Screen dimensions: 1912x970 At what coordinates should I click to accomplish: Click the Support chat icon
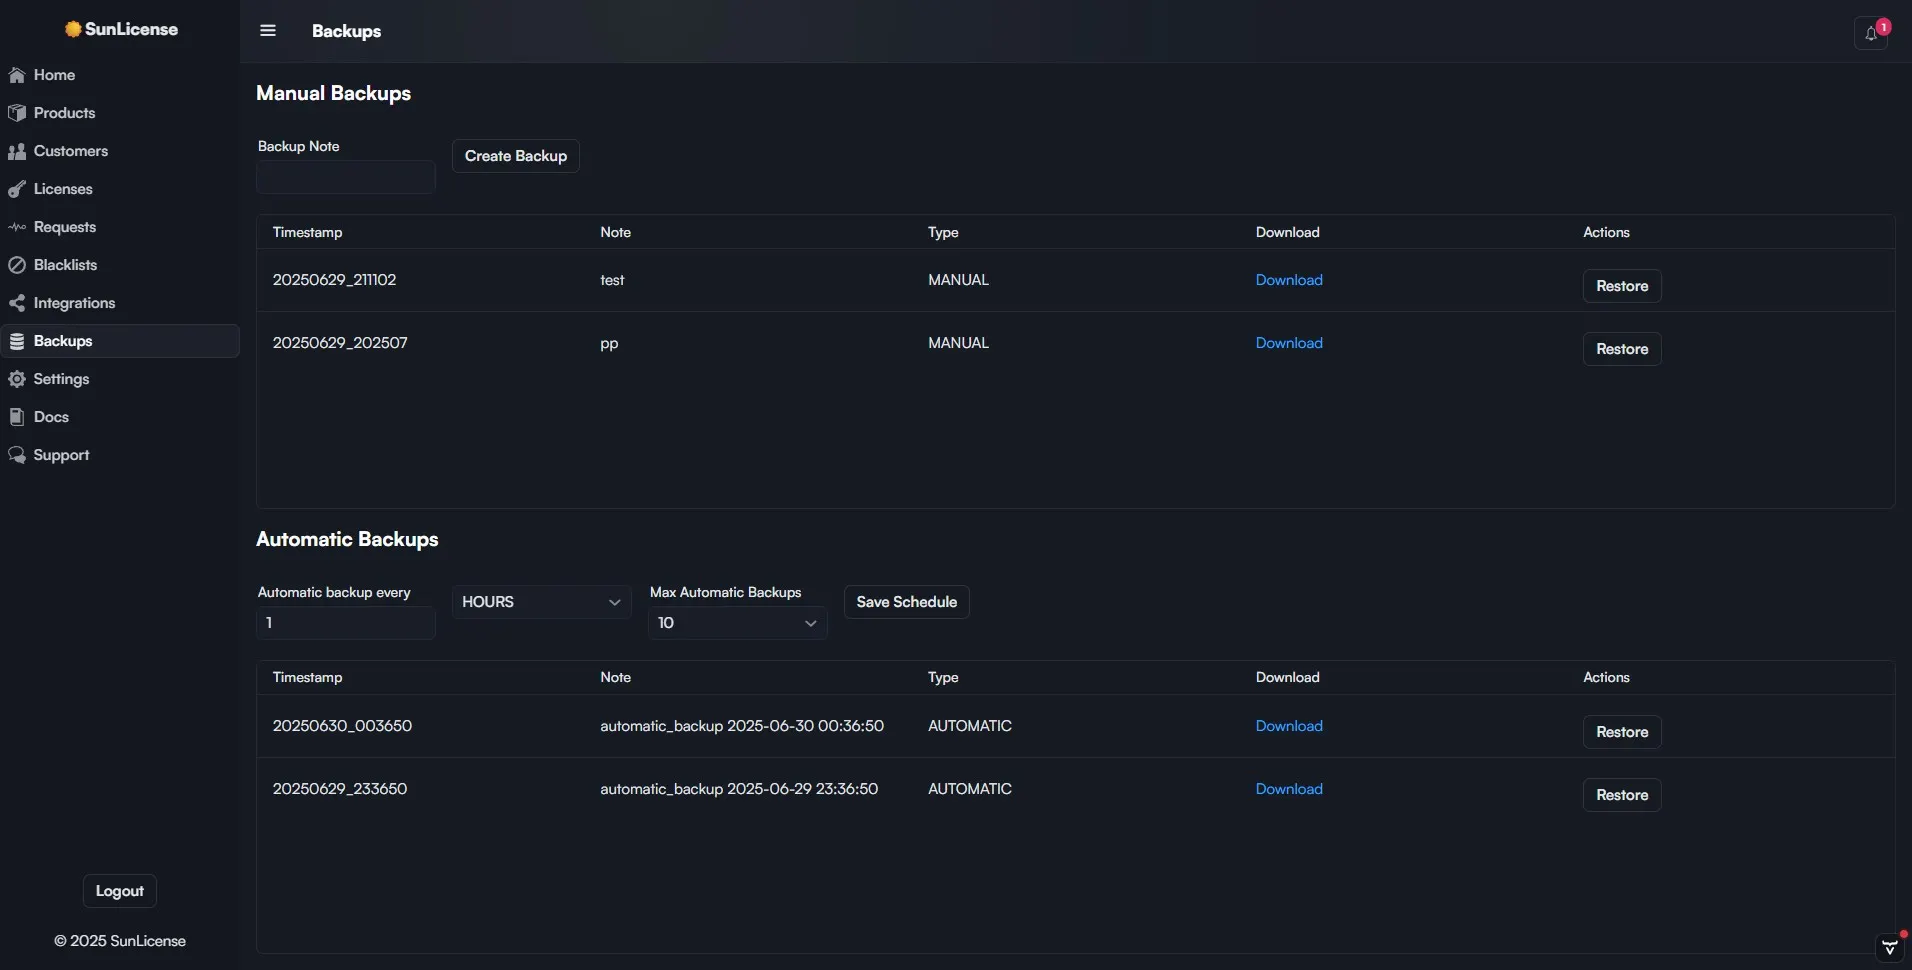[x=17, y=455]
